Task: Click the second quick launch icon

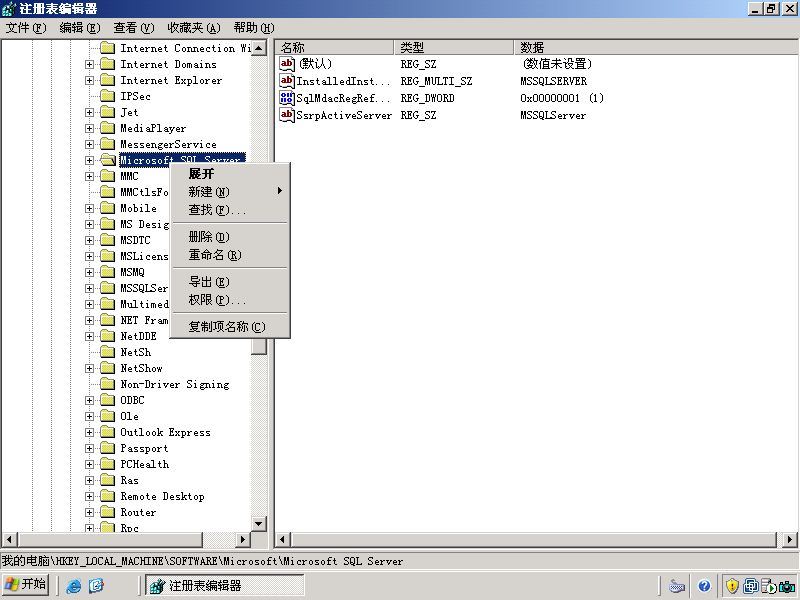Action: [96, 586]
